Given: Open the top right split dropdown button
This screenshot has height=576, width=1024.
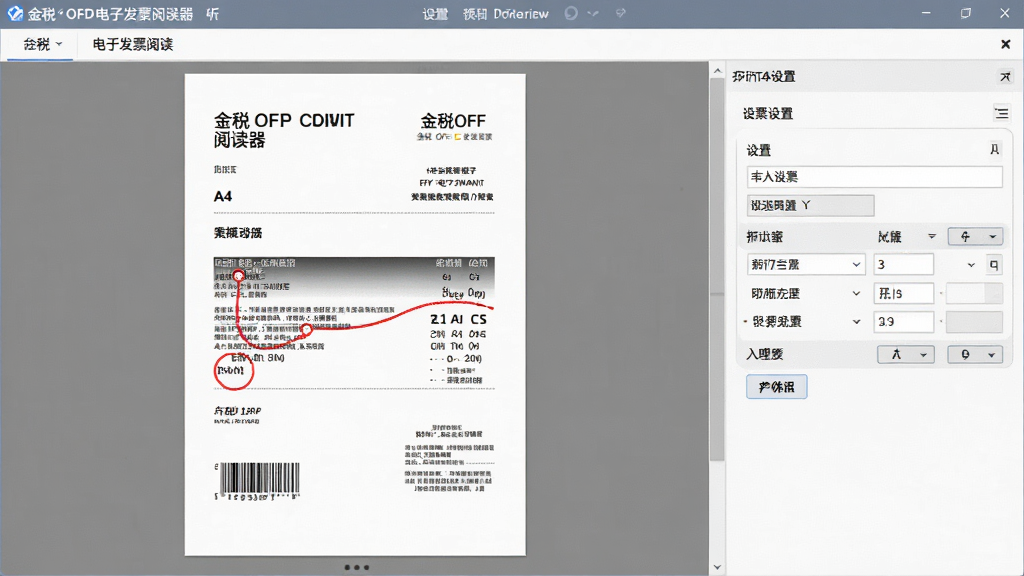Looking at the screenshot, I should [x=975, y=236].
